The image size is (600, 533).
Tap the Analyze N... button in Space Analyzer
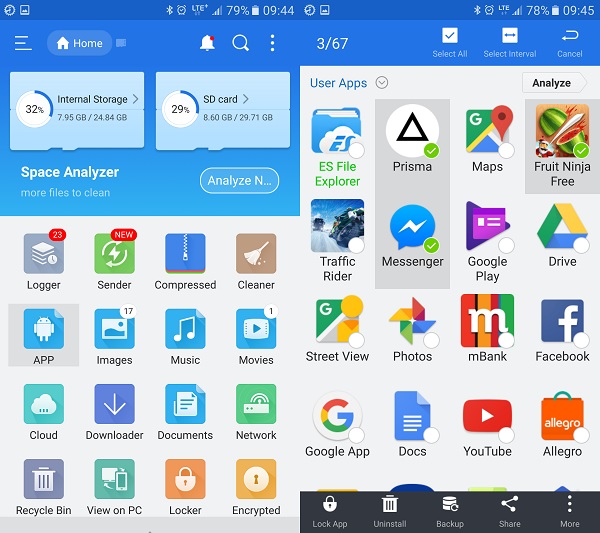tap(239, 180)
